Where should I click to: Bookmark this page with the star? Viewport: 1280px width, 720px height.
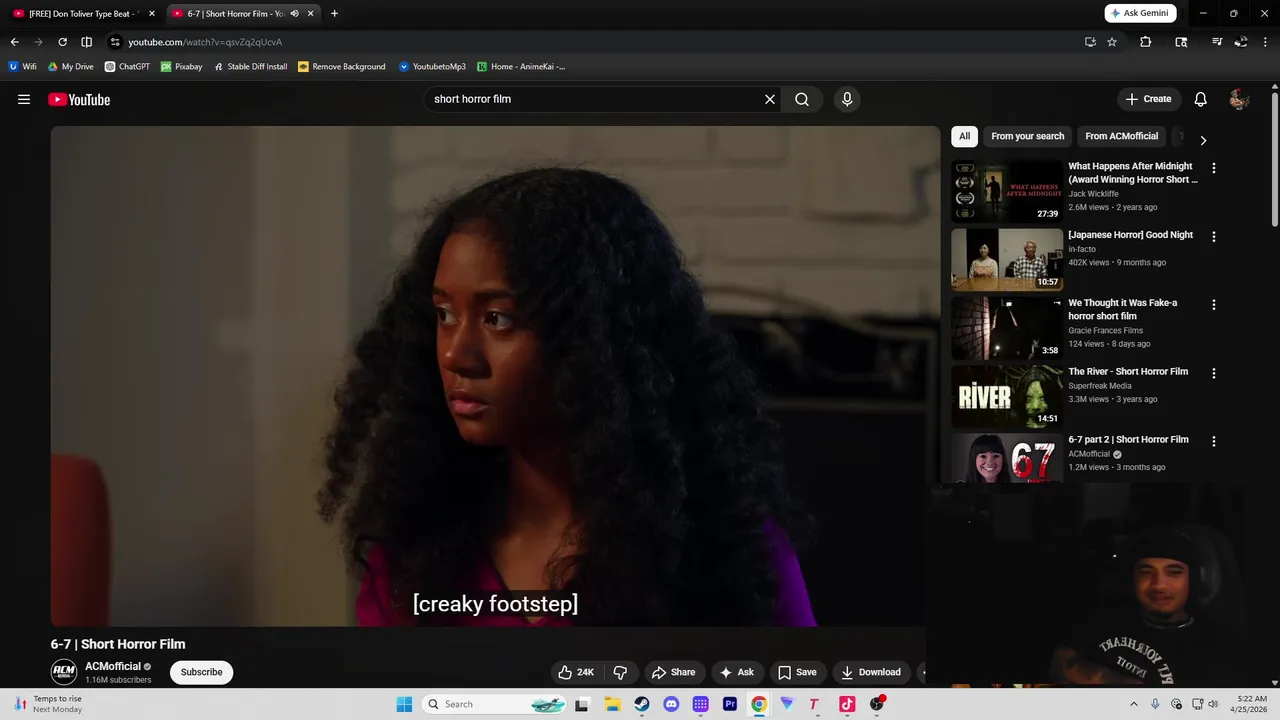(x=1112, y=42)
